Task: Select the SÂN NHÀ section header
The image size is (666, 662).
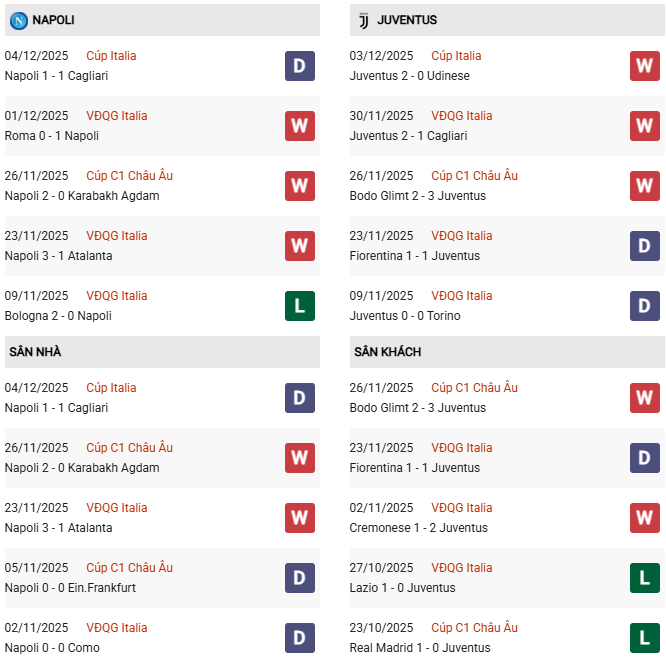Action: (x=36, y=352)
